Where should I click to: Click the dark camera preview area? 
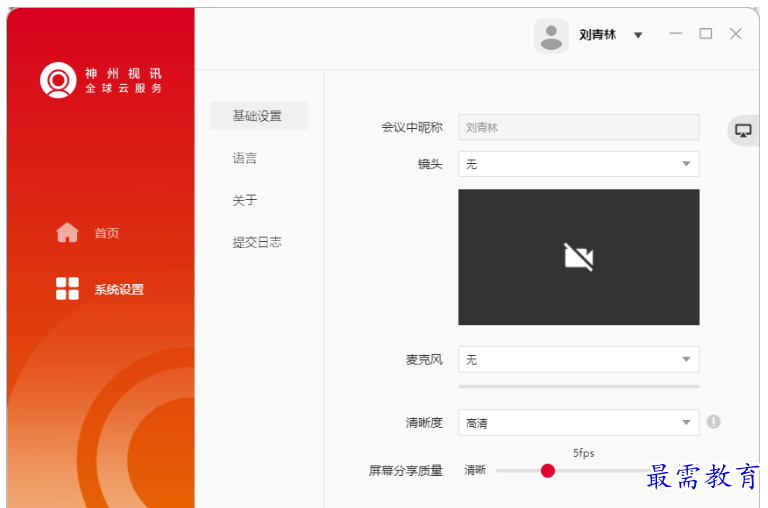click(578, 257)
